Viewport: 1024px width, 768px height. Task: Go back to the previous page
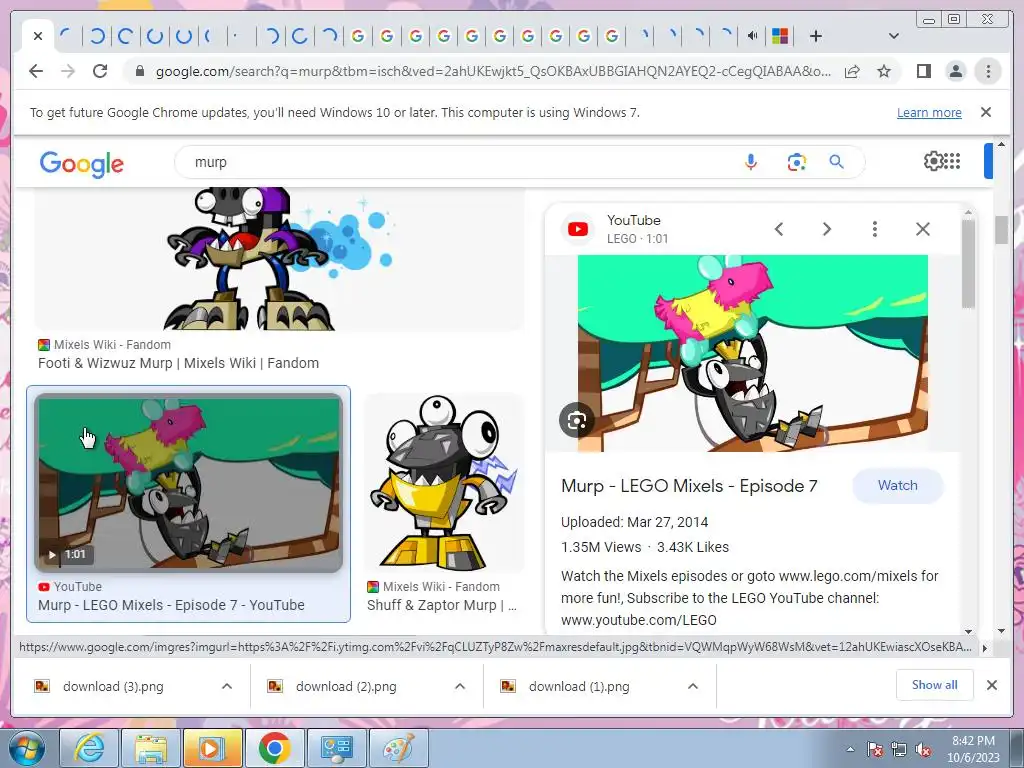click(36, 71)
